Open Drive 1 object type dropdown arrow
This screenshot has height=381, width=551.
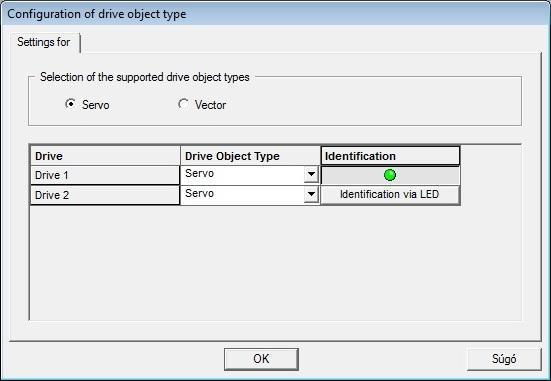pos(311,174)
